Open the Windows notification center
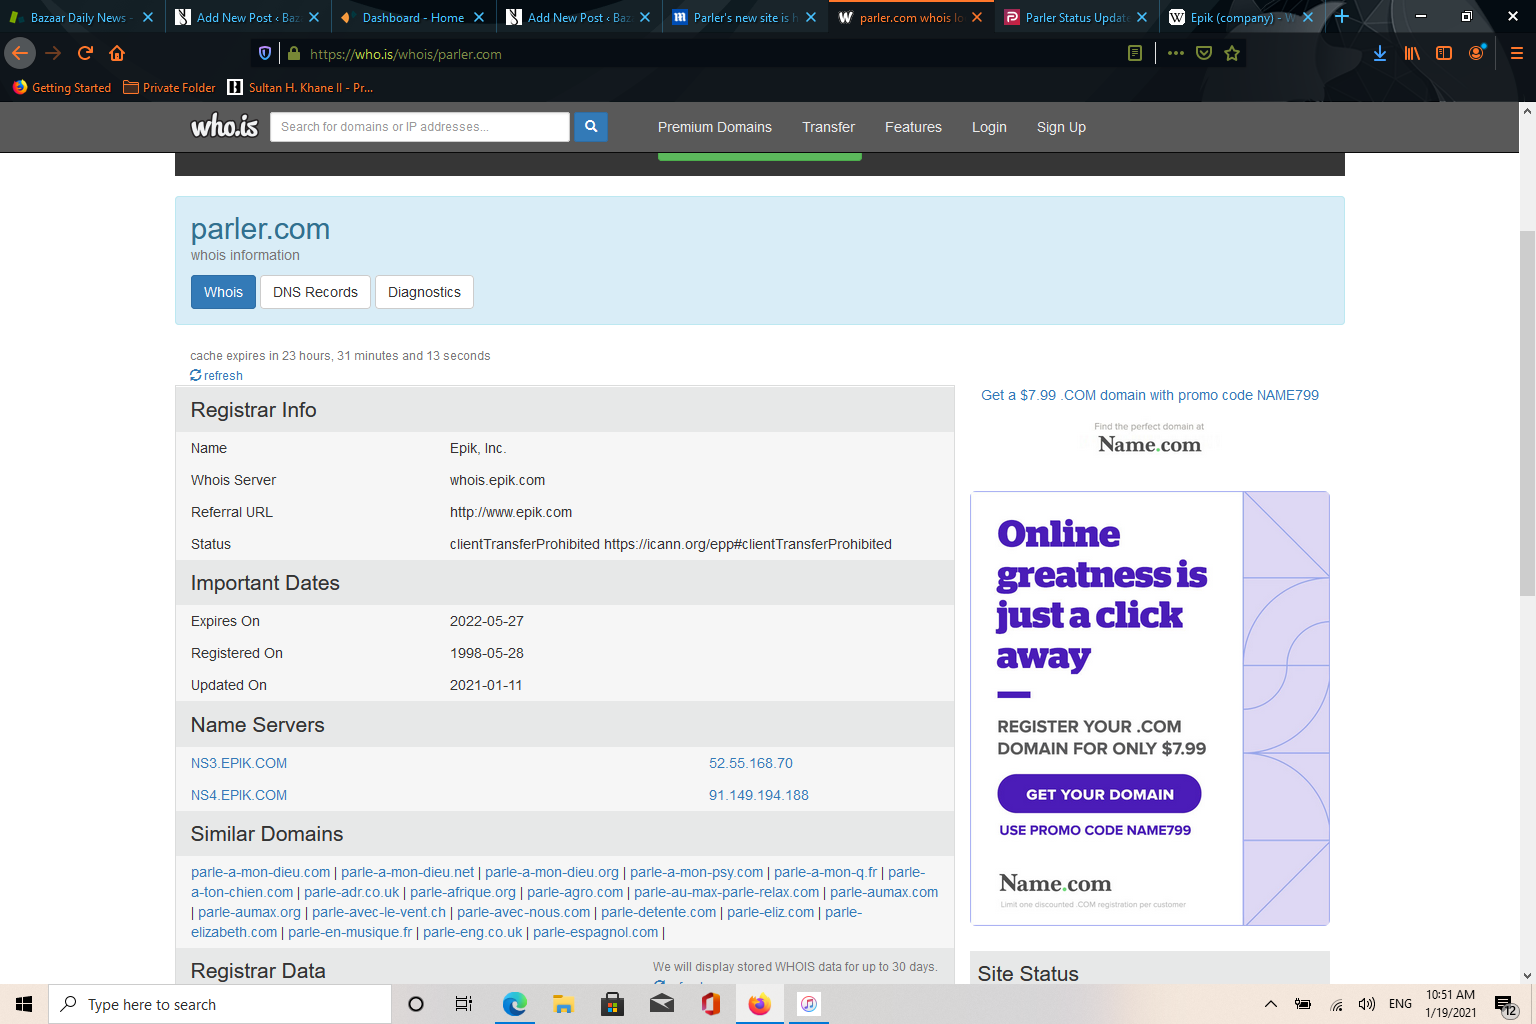 [x=1505, y=1004]
